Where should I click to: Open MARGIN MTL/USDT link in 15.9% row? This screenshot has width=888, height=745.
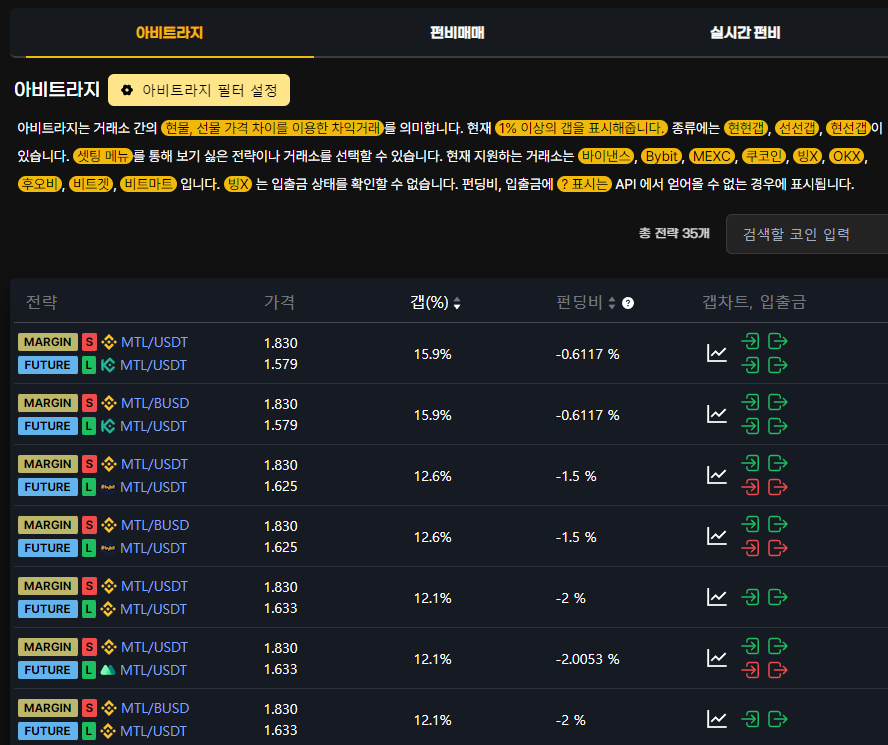(154, 342)
